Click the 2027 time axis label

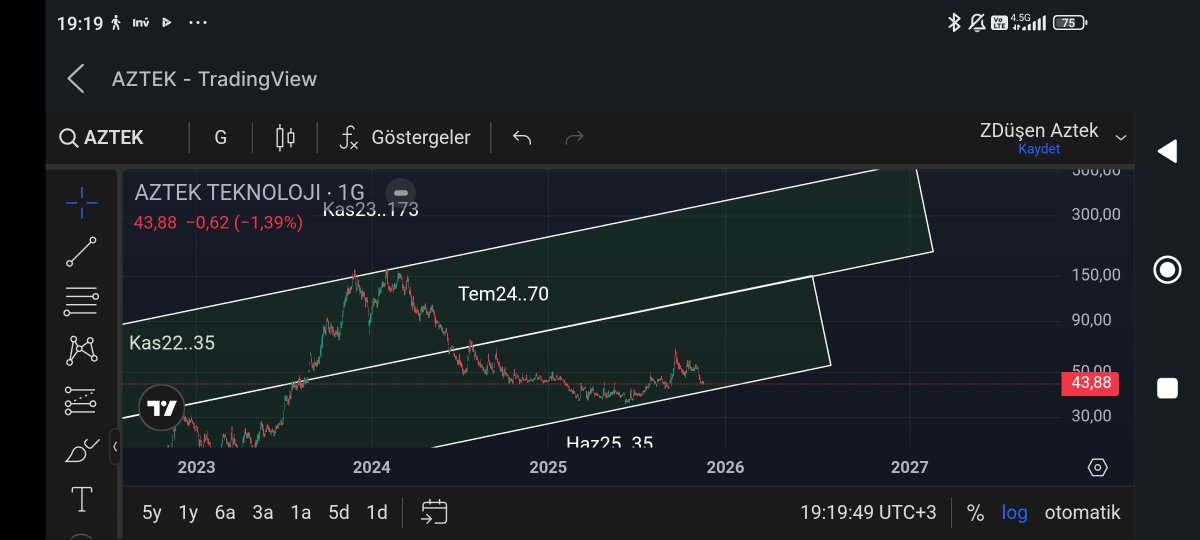coord(910,467)
